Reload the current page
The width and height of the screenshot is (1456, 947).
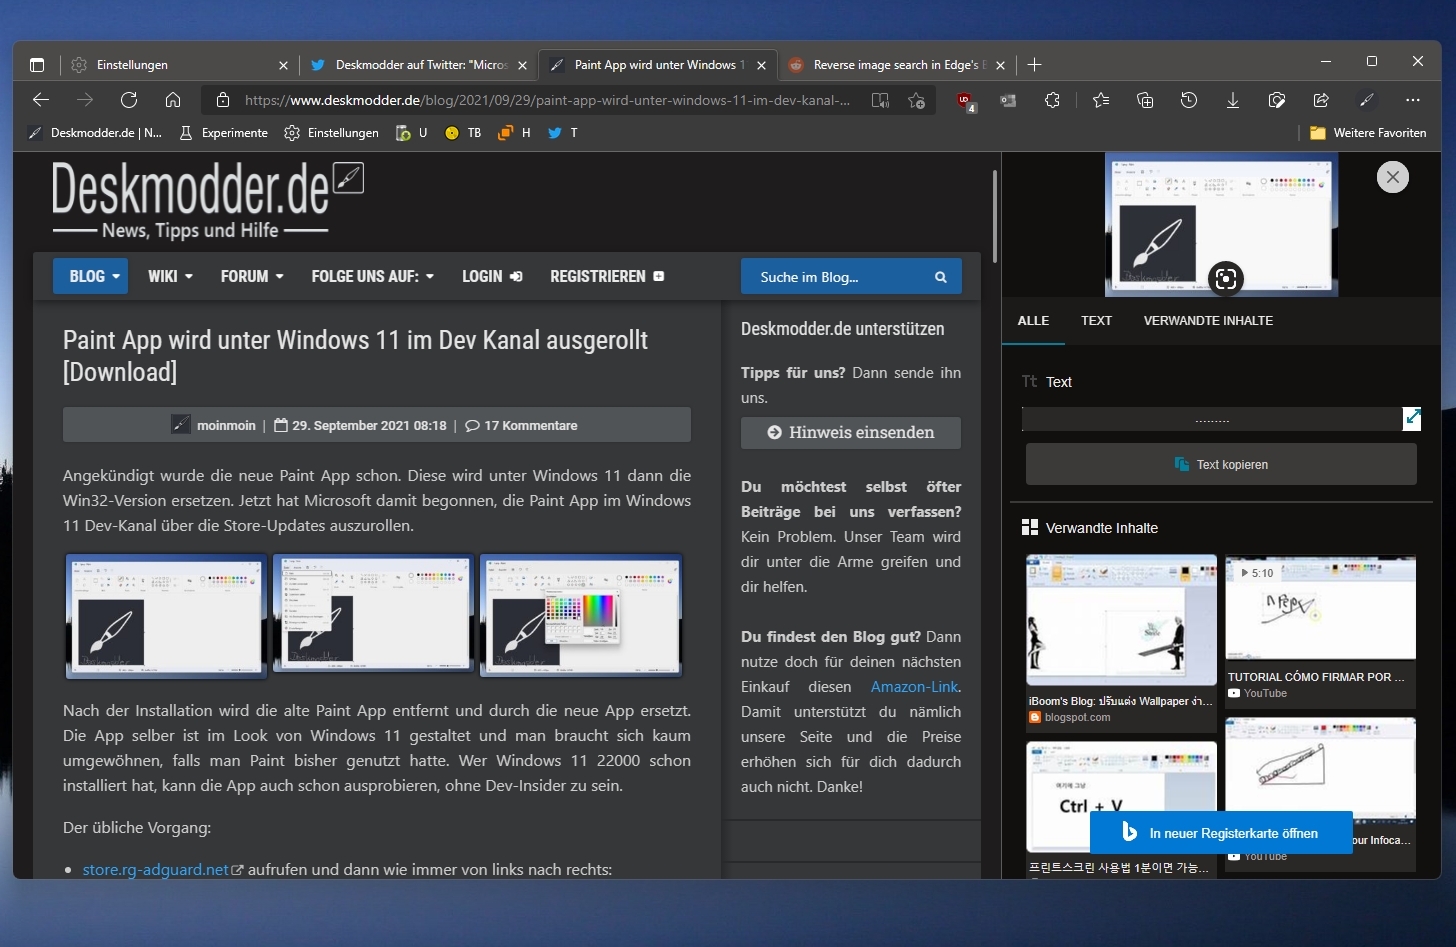click(129, 100)
